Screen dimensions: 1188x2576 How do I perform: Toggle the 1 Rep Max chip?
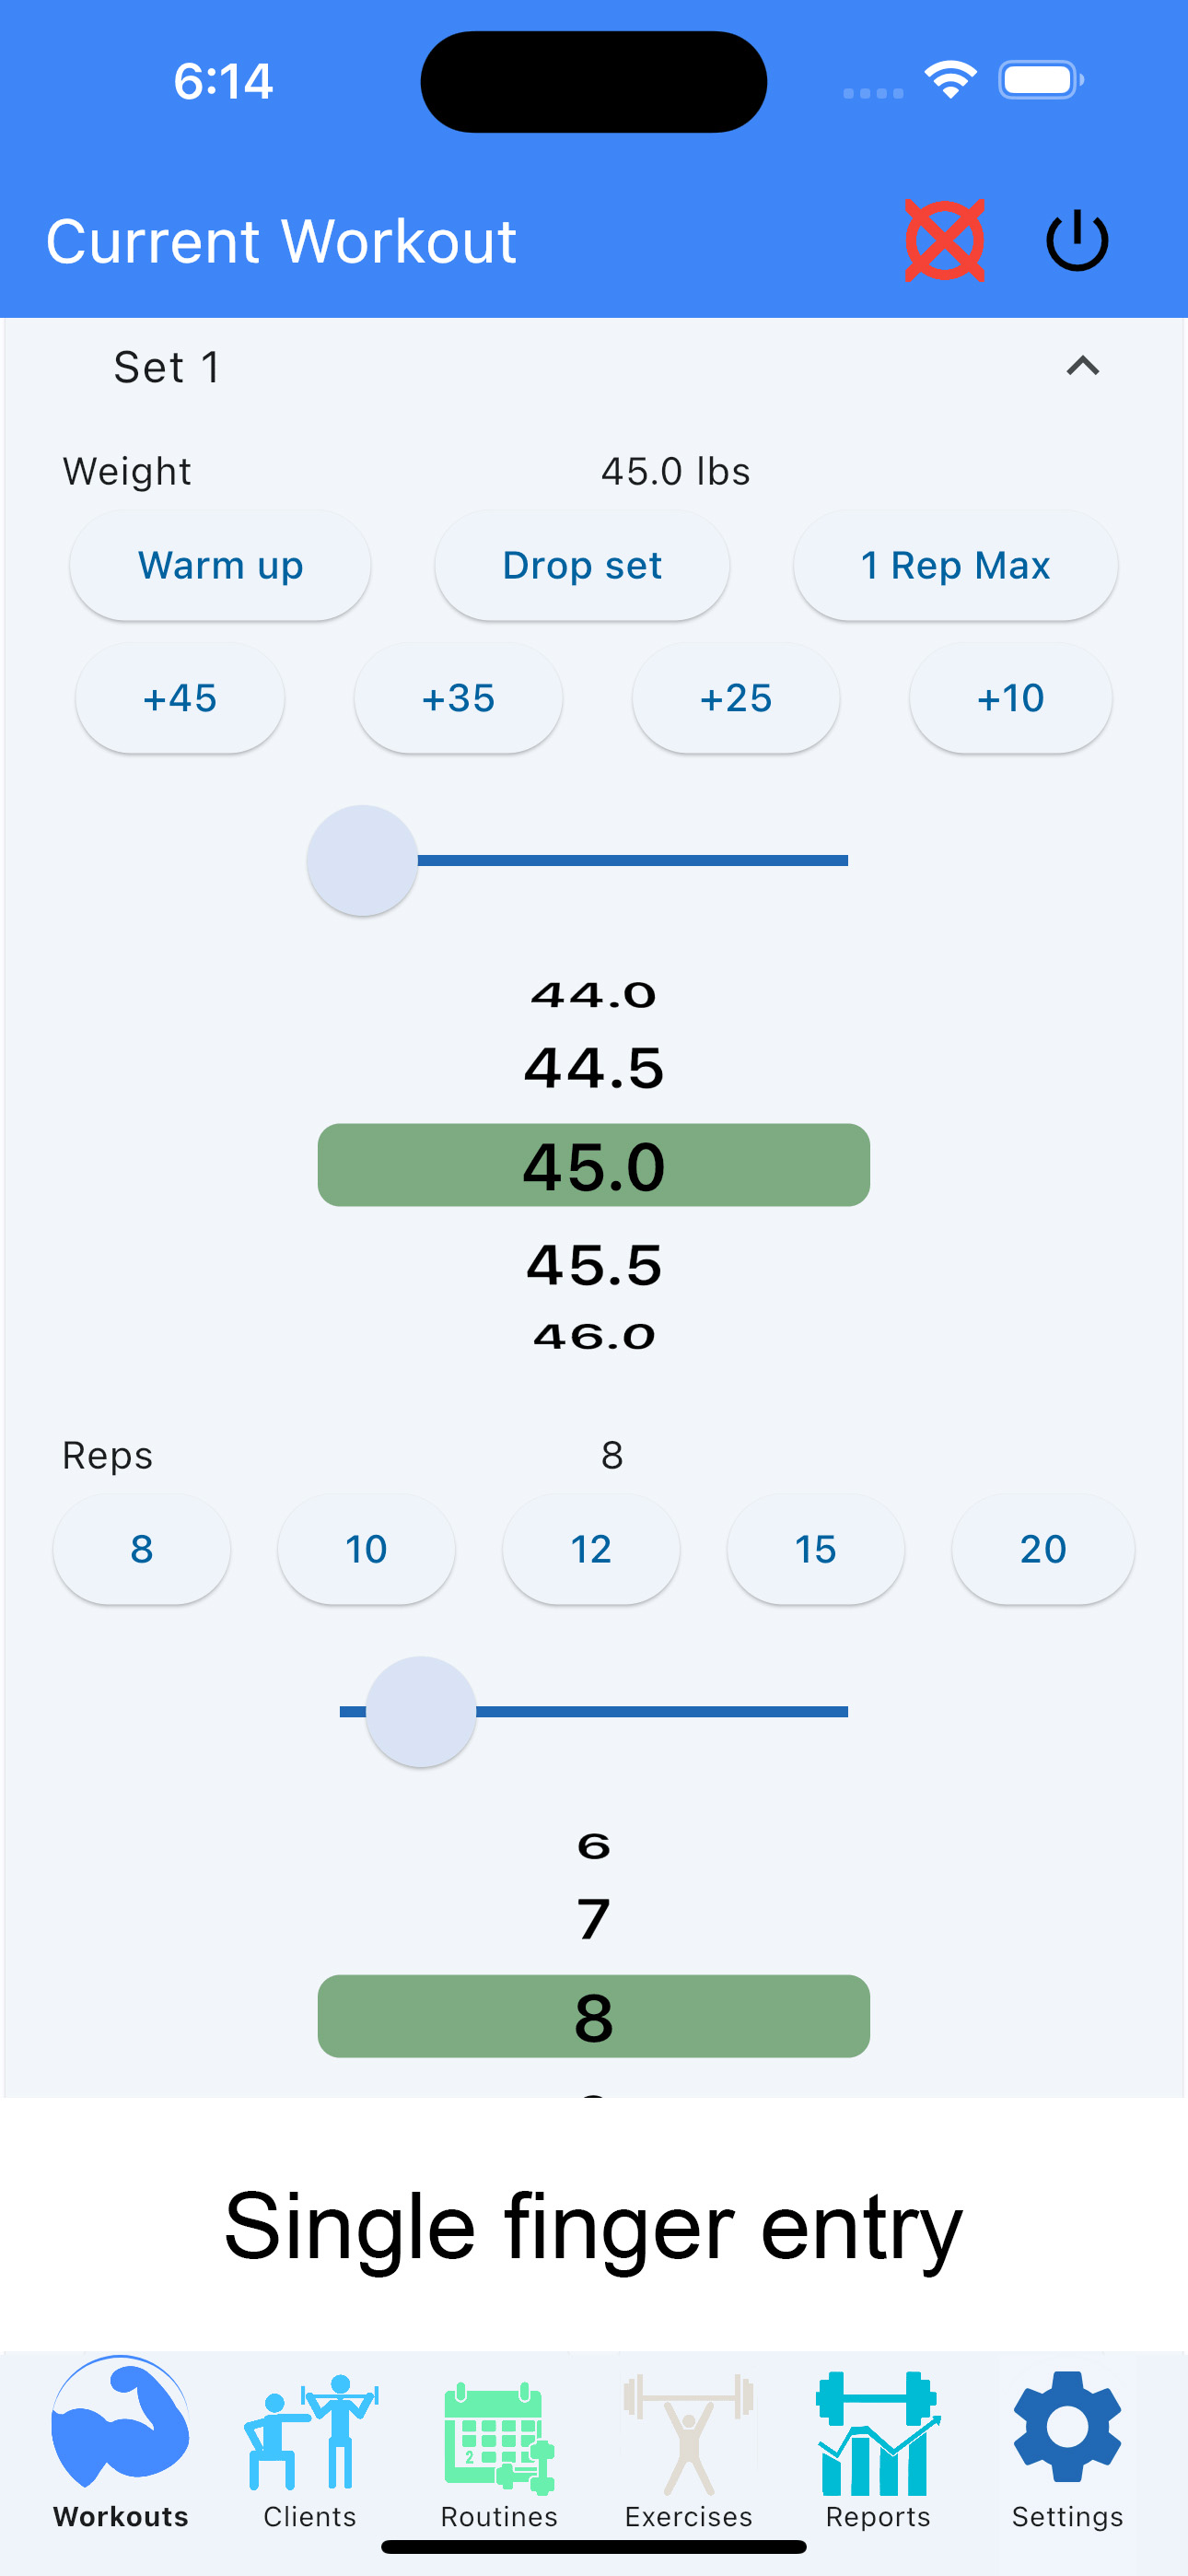pos(955,566)
